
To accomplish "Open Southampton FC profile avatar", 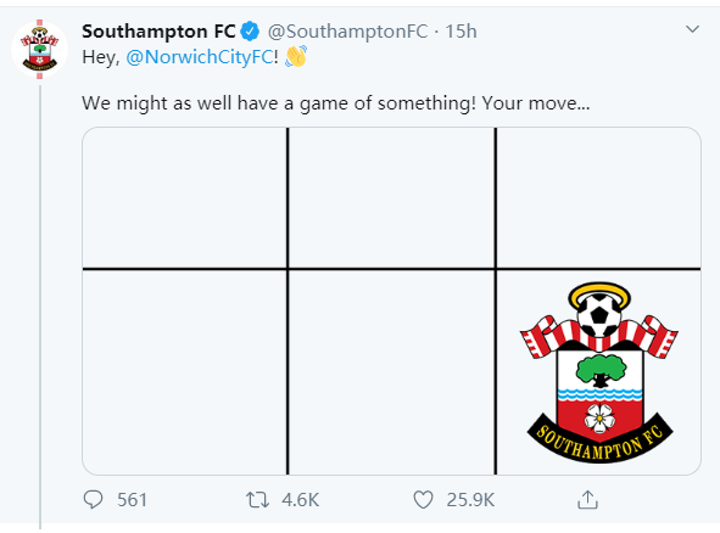I will (x=39, y=47).
